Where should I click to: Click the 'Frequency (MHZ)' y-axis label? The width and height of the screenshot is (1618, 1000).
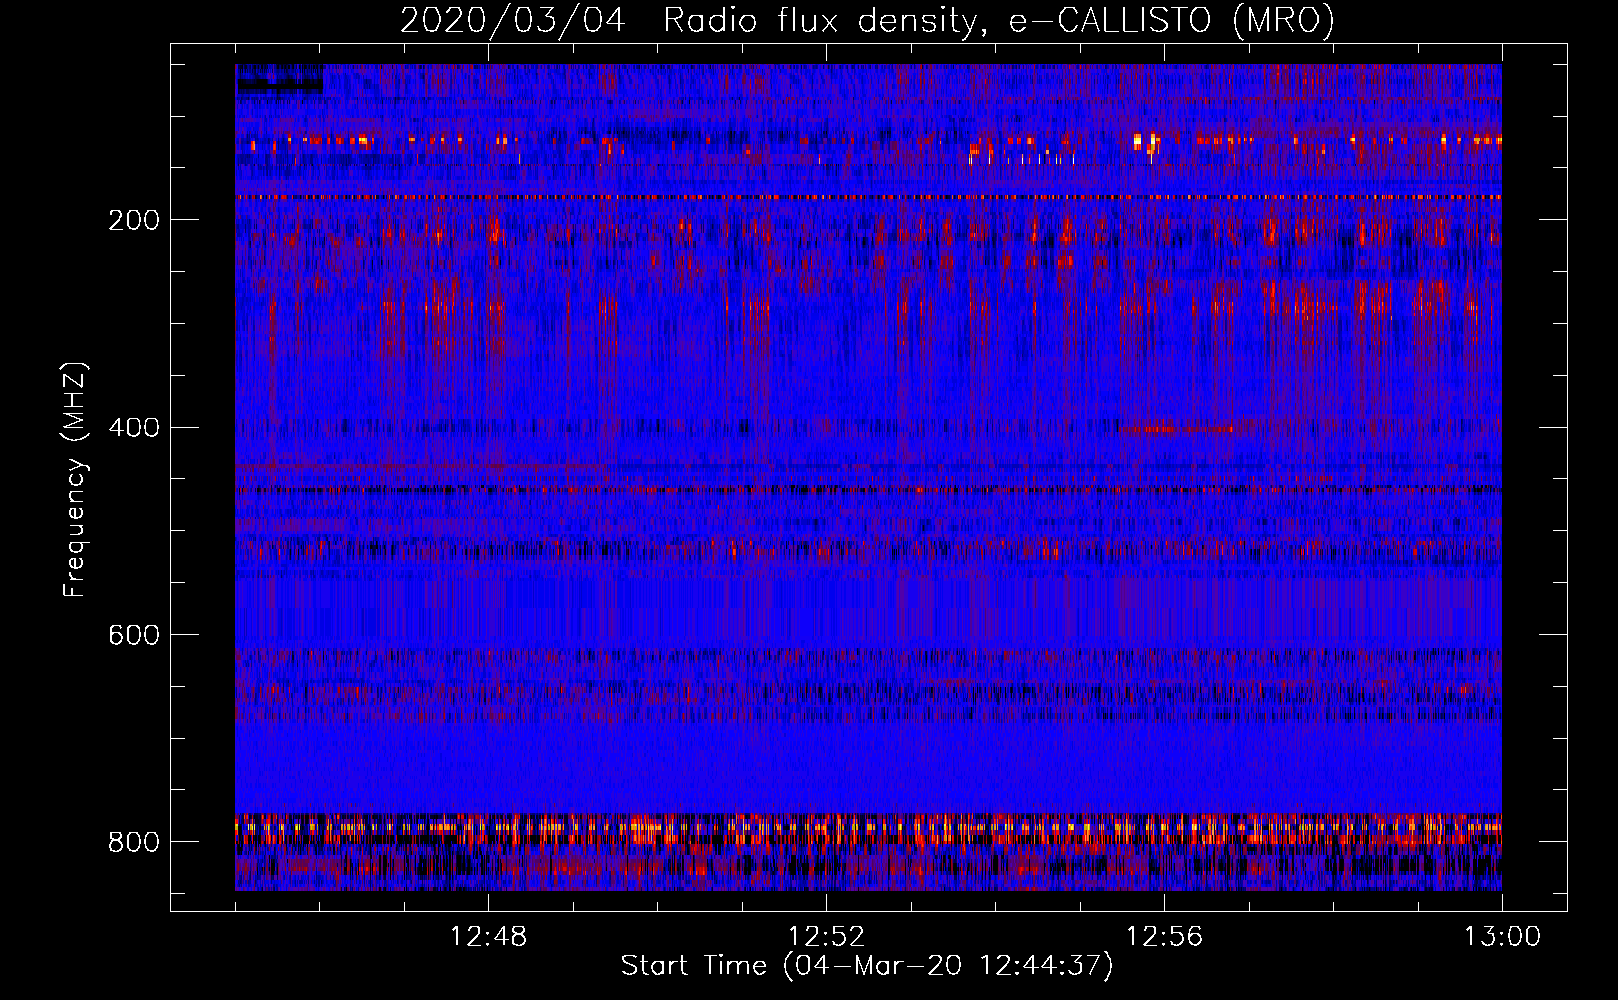[75, 479]
